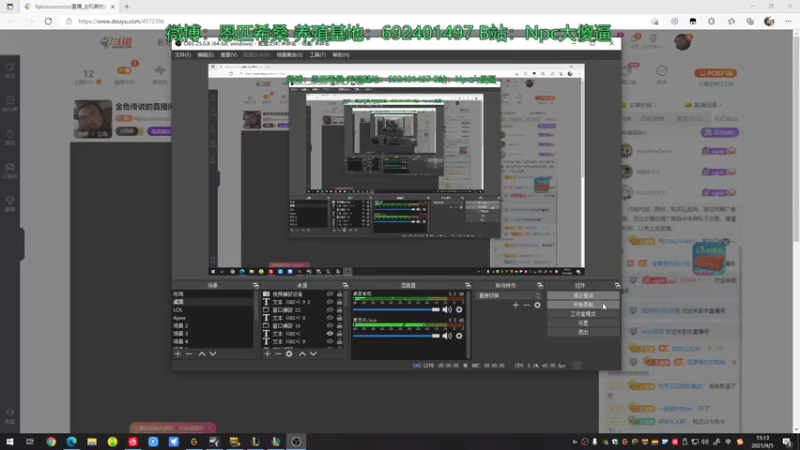Select the 场景 2 scene
The image size is (800, 450).
213,326
